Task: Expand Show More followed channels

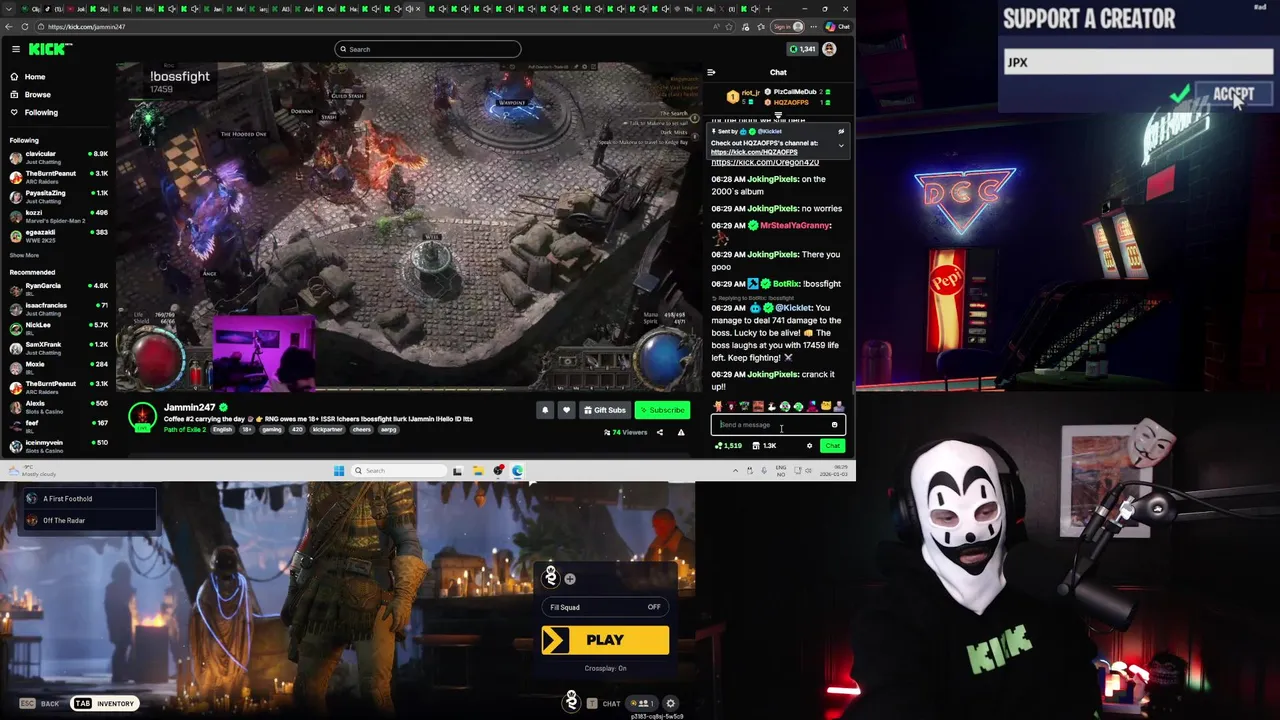Action: 25,255
